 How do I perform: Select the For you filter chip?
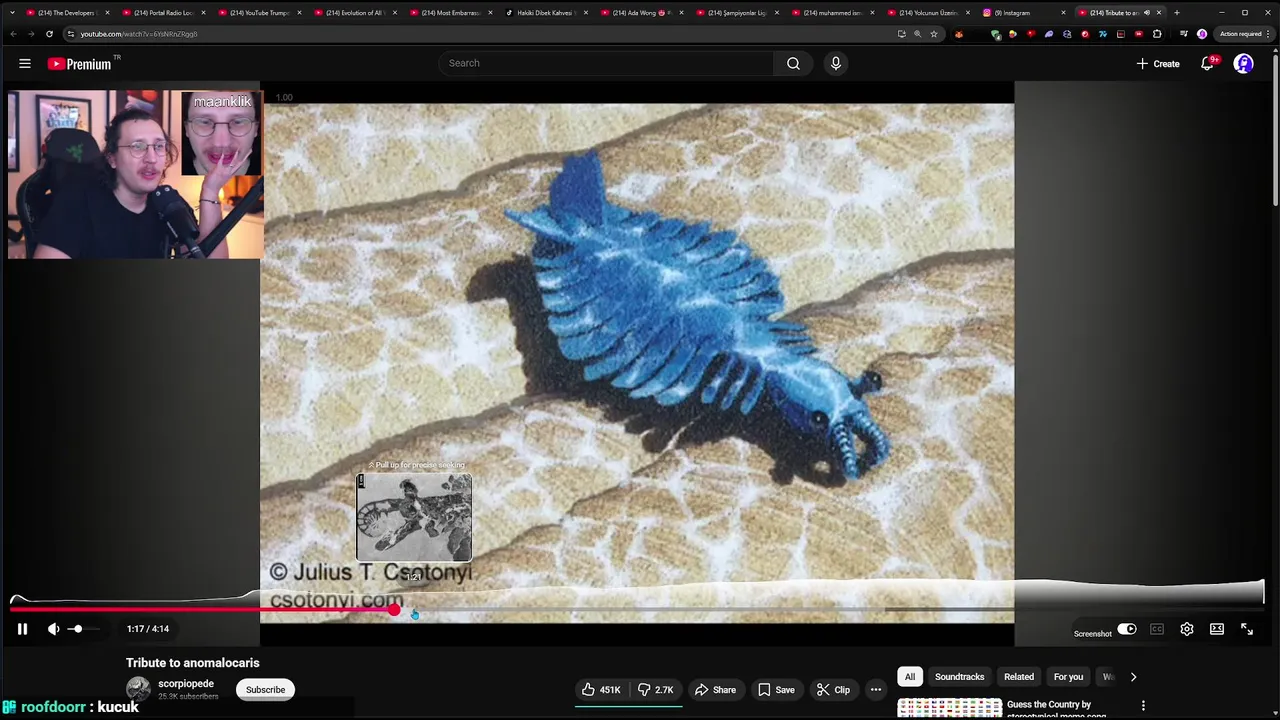[1068, 677]
